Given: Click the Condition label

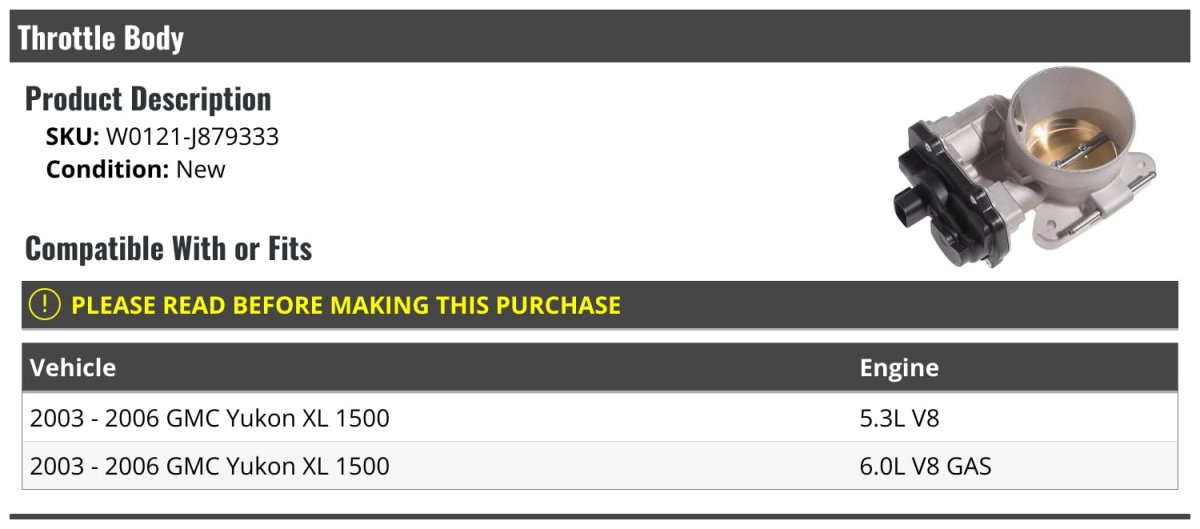Looking at the screenshot, I should tap(107, 169).
